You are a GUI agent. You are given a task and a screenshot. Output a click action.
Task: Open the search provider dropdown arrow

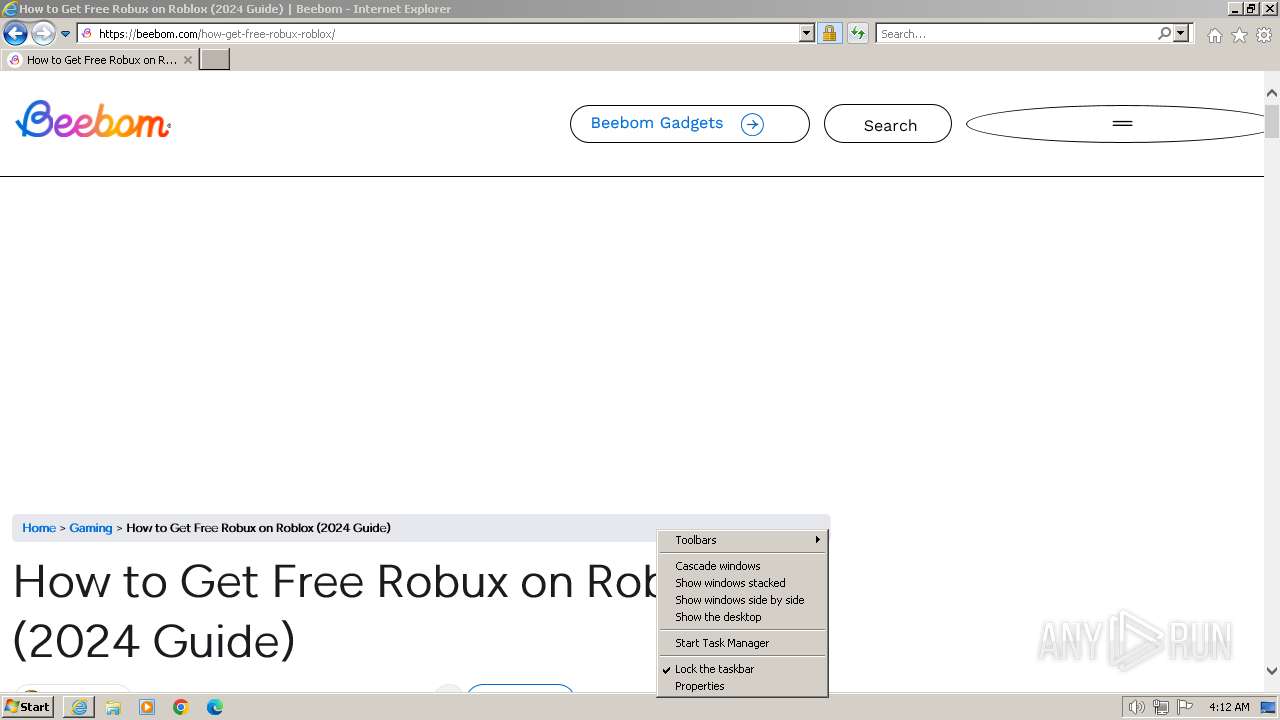point(1181,33)
